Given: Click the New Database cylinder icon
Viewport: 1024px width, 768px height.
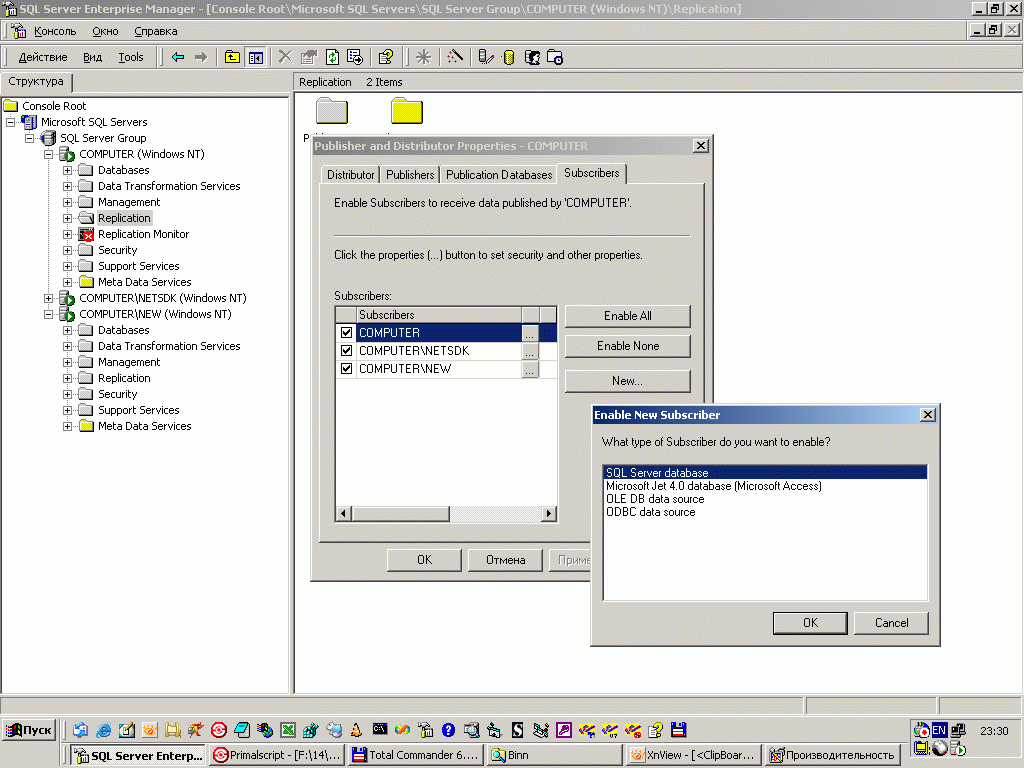Looking at the screenshot, I should click(509, 57).
